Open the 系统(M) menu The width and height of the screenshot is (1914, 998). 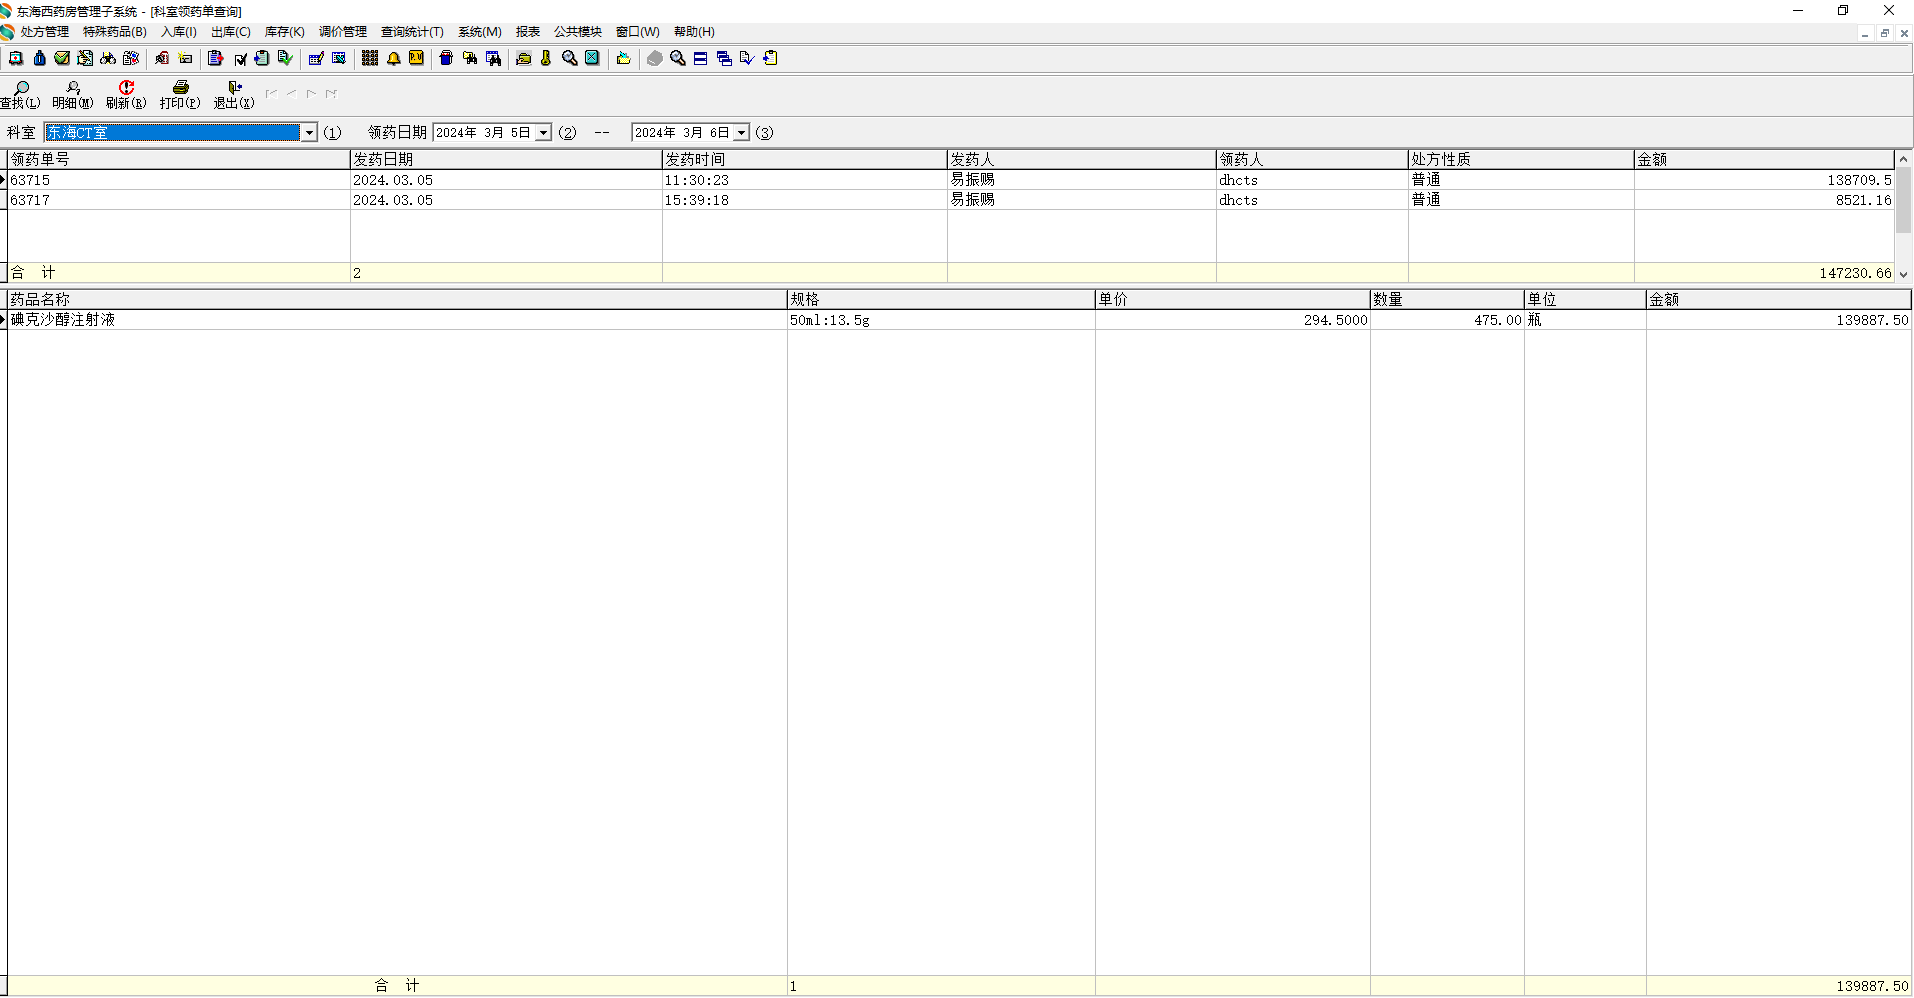480,32
